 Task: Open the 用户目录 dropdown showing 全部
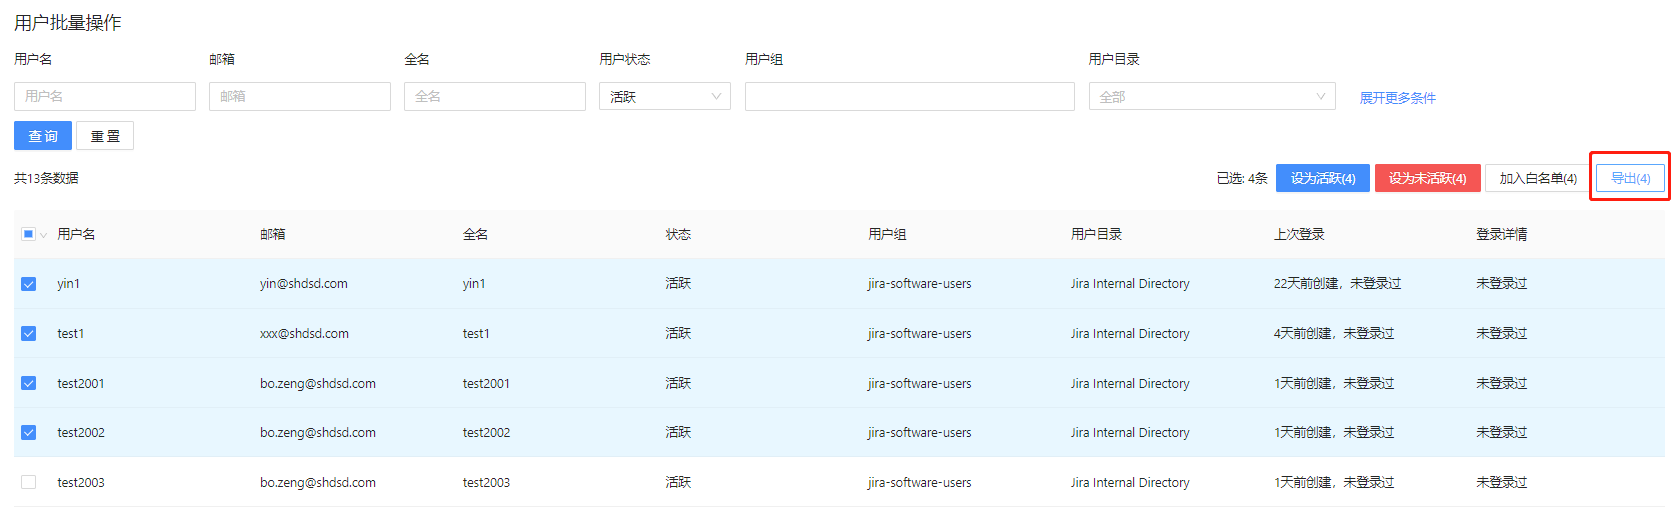tap(1211, 97)
